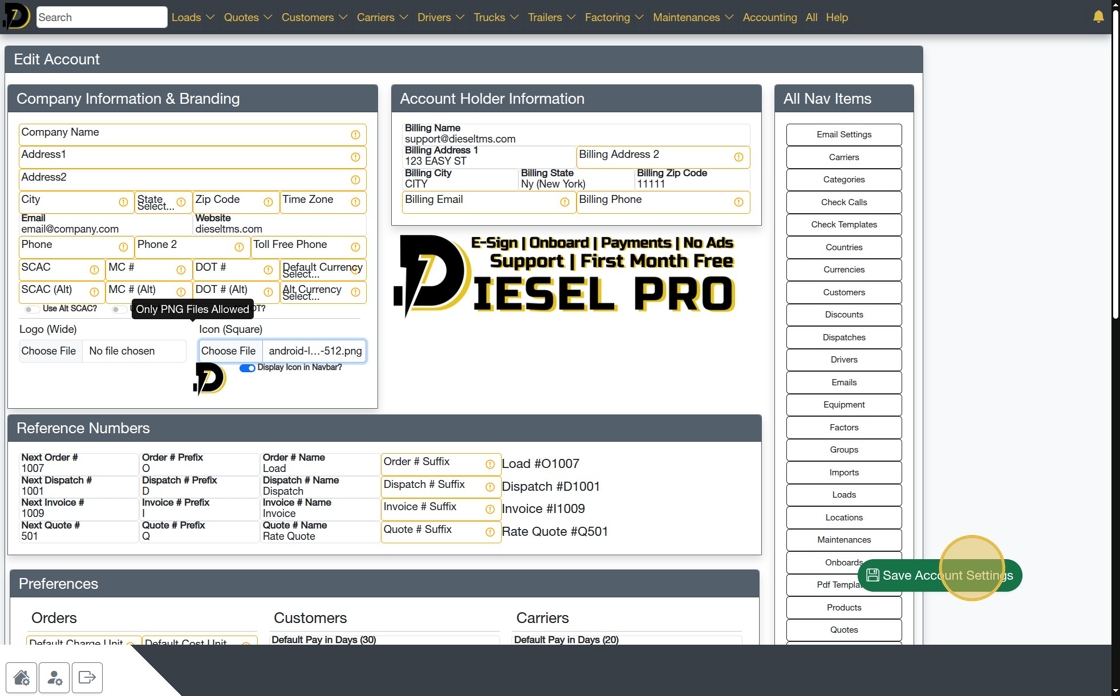Click warning icon in MC # field
Viewport: 1120px width, 696px height.
pyautogui.click(x=181, y=270)
